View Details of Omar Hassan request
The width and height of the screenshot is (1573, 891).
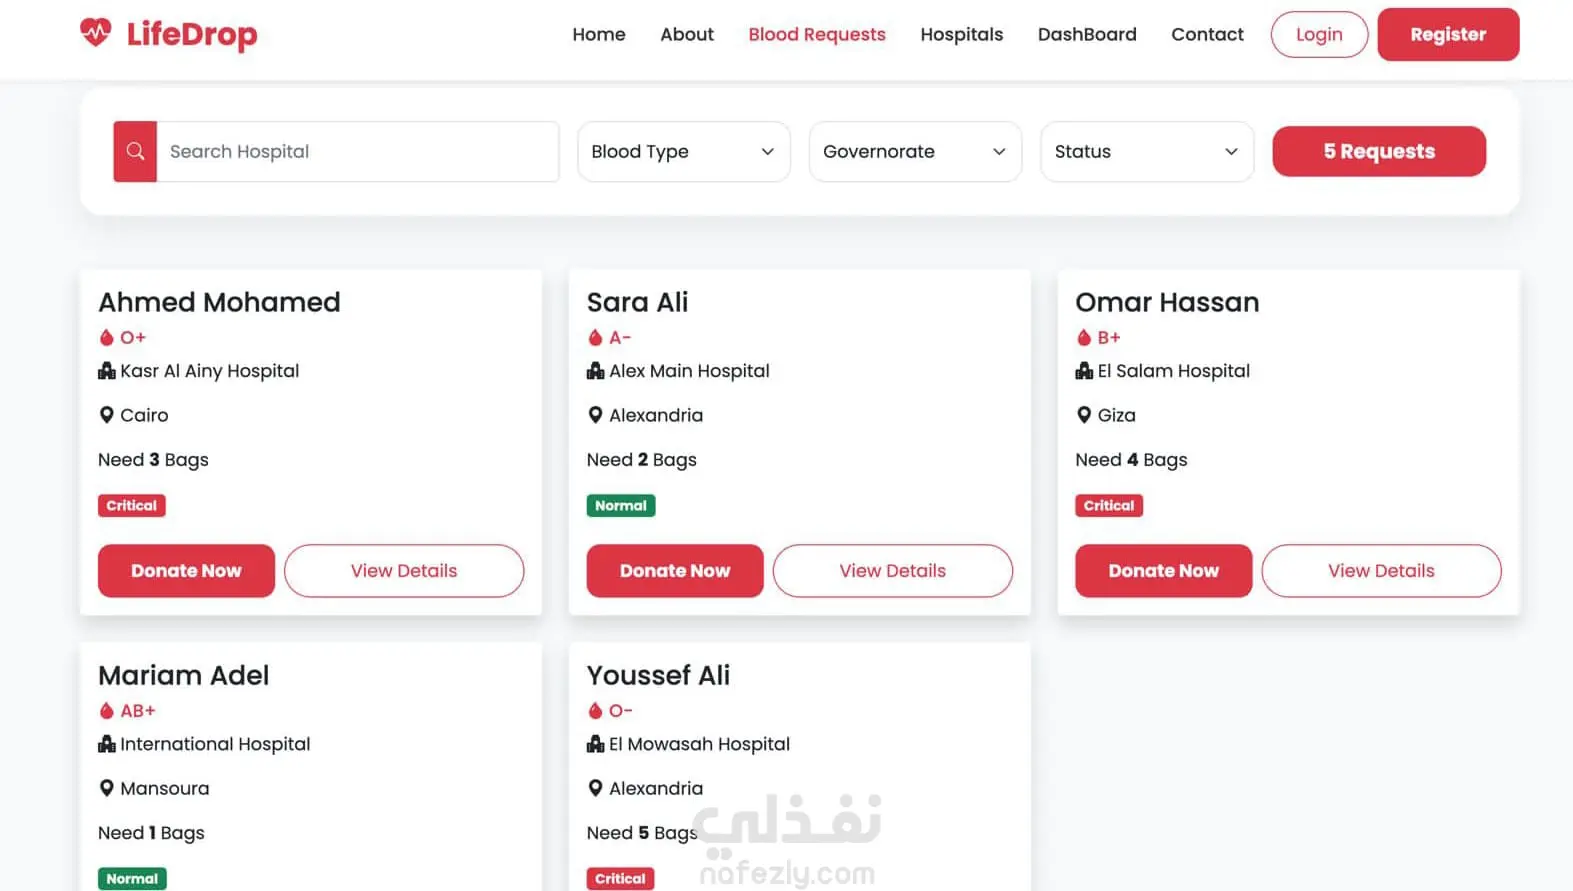click(x=1381, y=571)
